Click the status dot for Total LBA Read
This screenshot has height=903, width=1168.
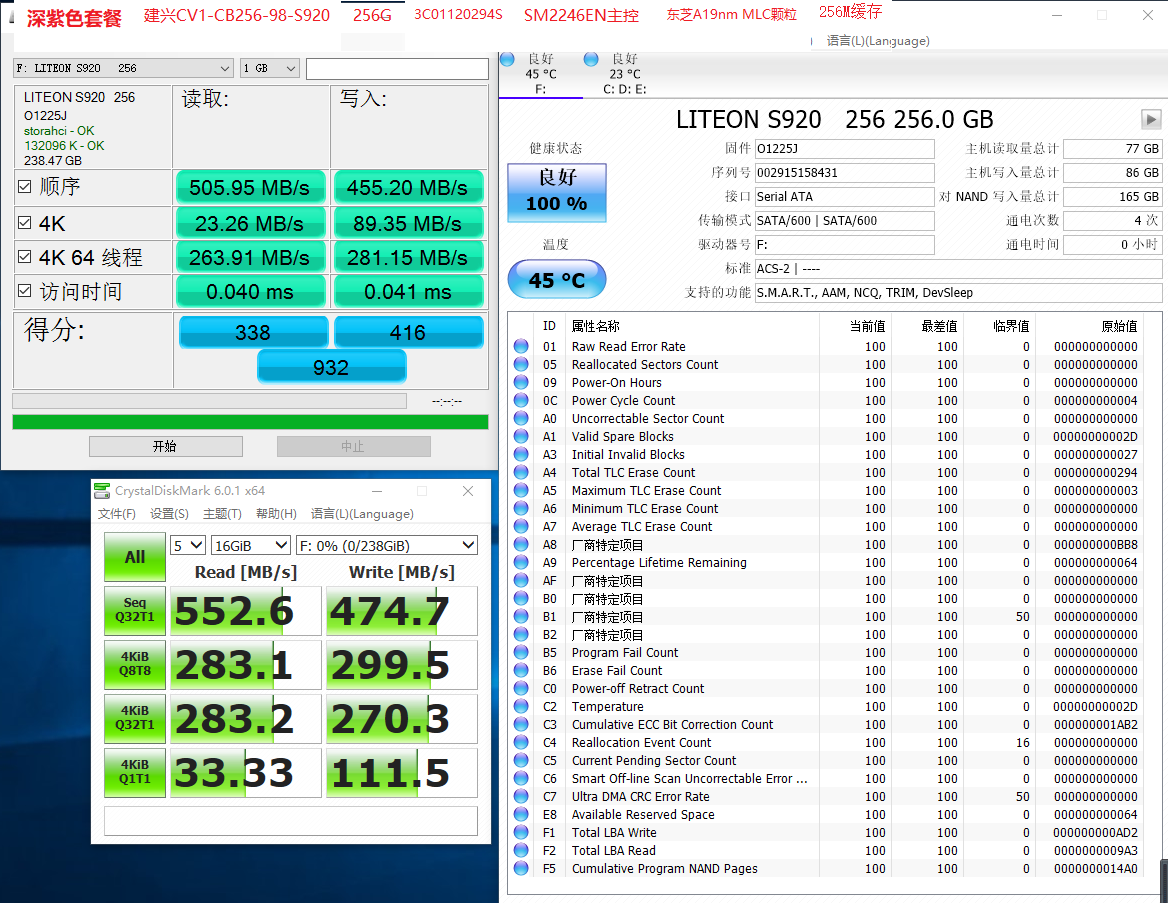pyautogui.click(x=521, y=850)
